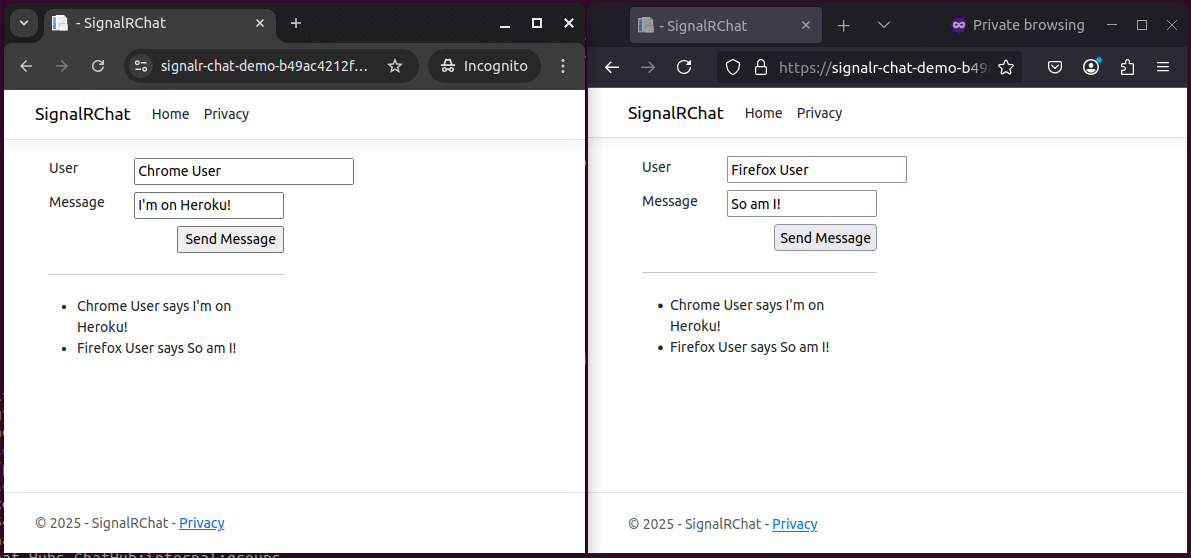Click the User label in the Chrome window

[x=63, y=168]
